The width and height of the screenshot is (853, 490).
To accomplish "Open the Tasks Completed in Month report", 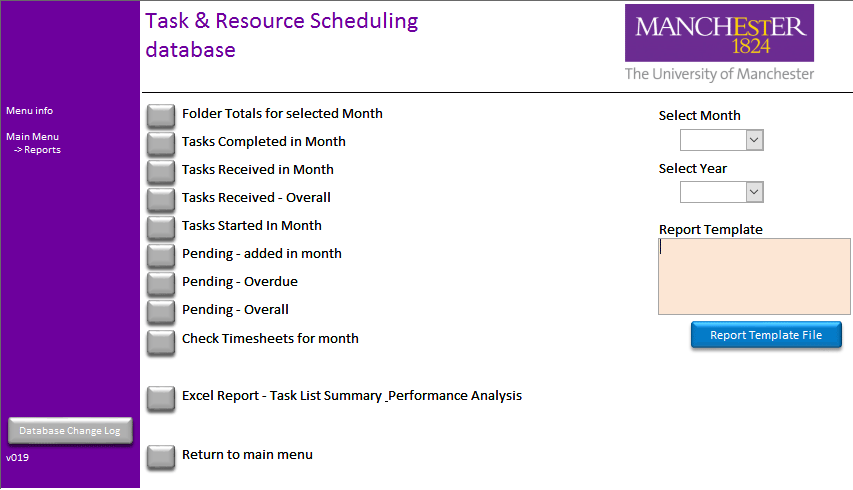I will click(161, 144).
